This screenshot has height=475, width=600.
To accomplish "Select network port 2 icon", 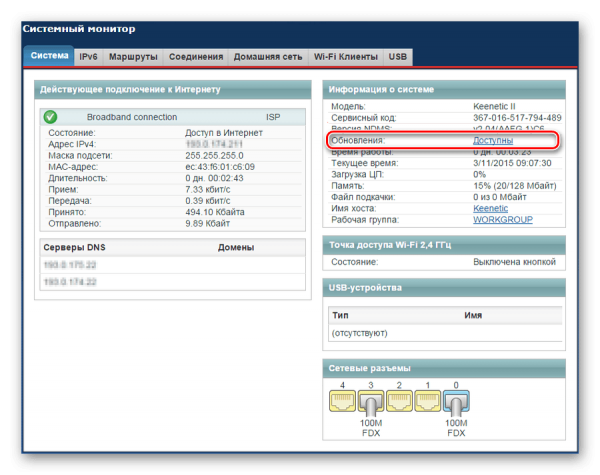I will pos(399,401).
